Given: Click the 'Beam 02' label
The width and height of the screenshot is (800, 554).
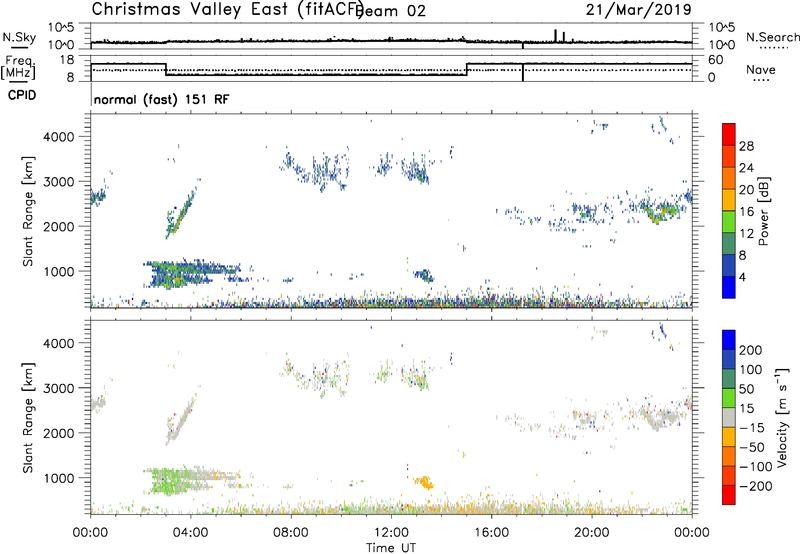Looking at the screenshot, I should 392,11.
